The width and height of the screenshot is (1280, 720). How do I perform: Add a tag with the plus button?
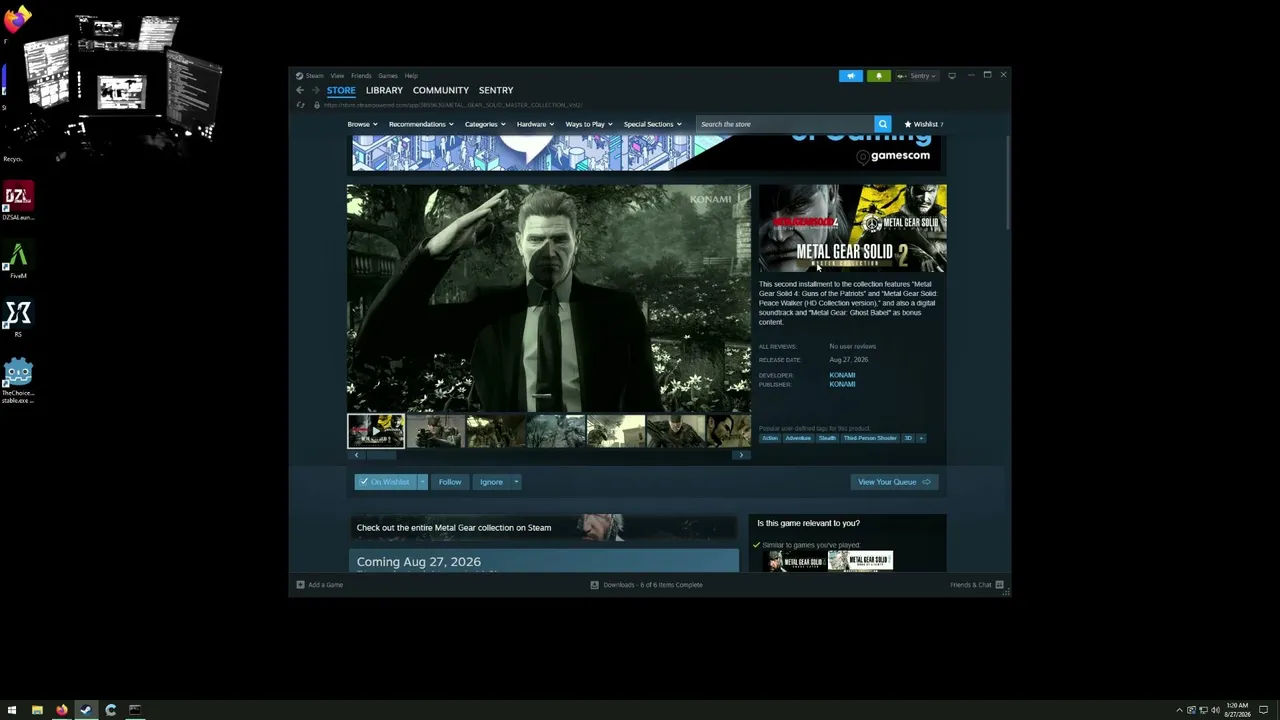pyautogui.click(x=921, y=438)
